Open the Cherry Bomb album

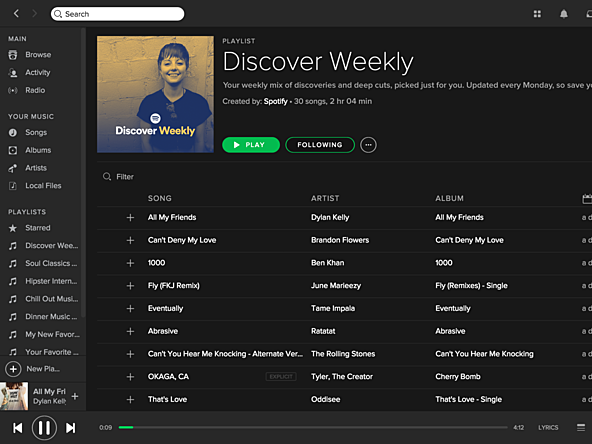coord(458,377)
